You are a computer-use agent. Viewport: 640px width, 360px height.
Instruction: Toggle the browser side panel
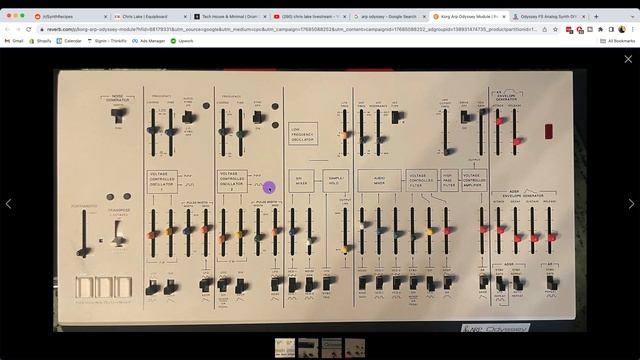611,29
